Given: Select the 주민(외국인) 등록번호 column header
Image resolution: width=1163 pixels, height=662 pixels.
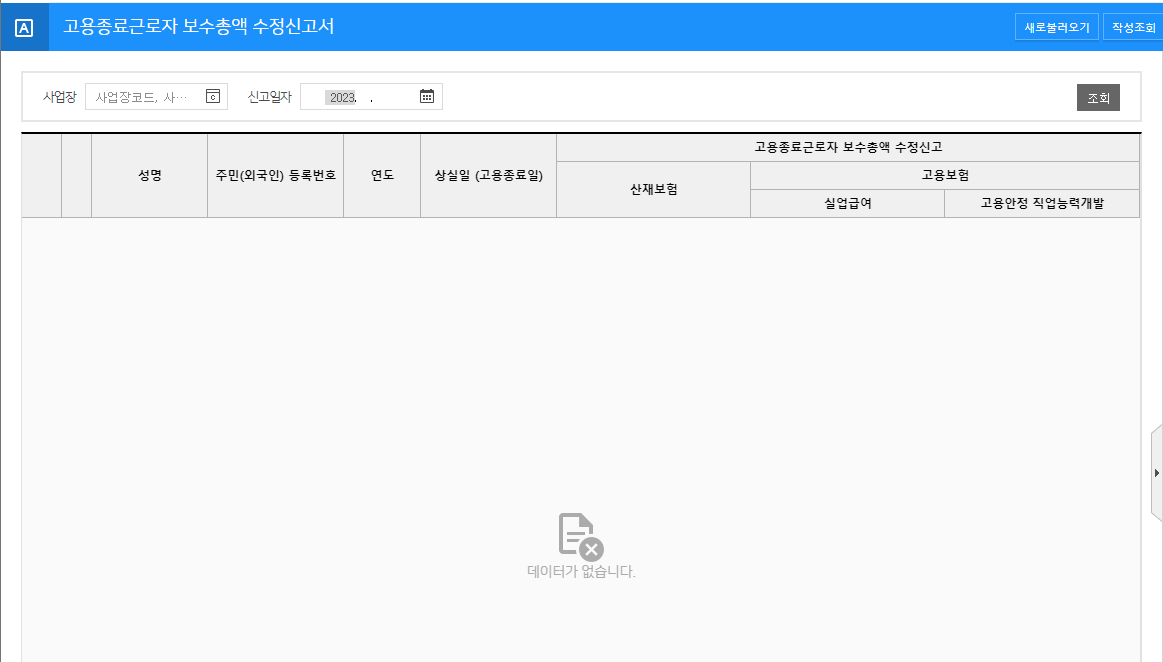Looking at the screenshot, I should coord(276,176).
